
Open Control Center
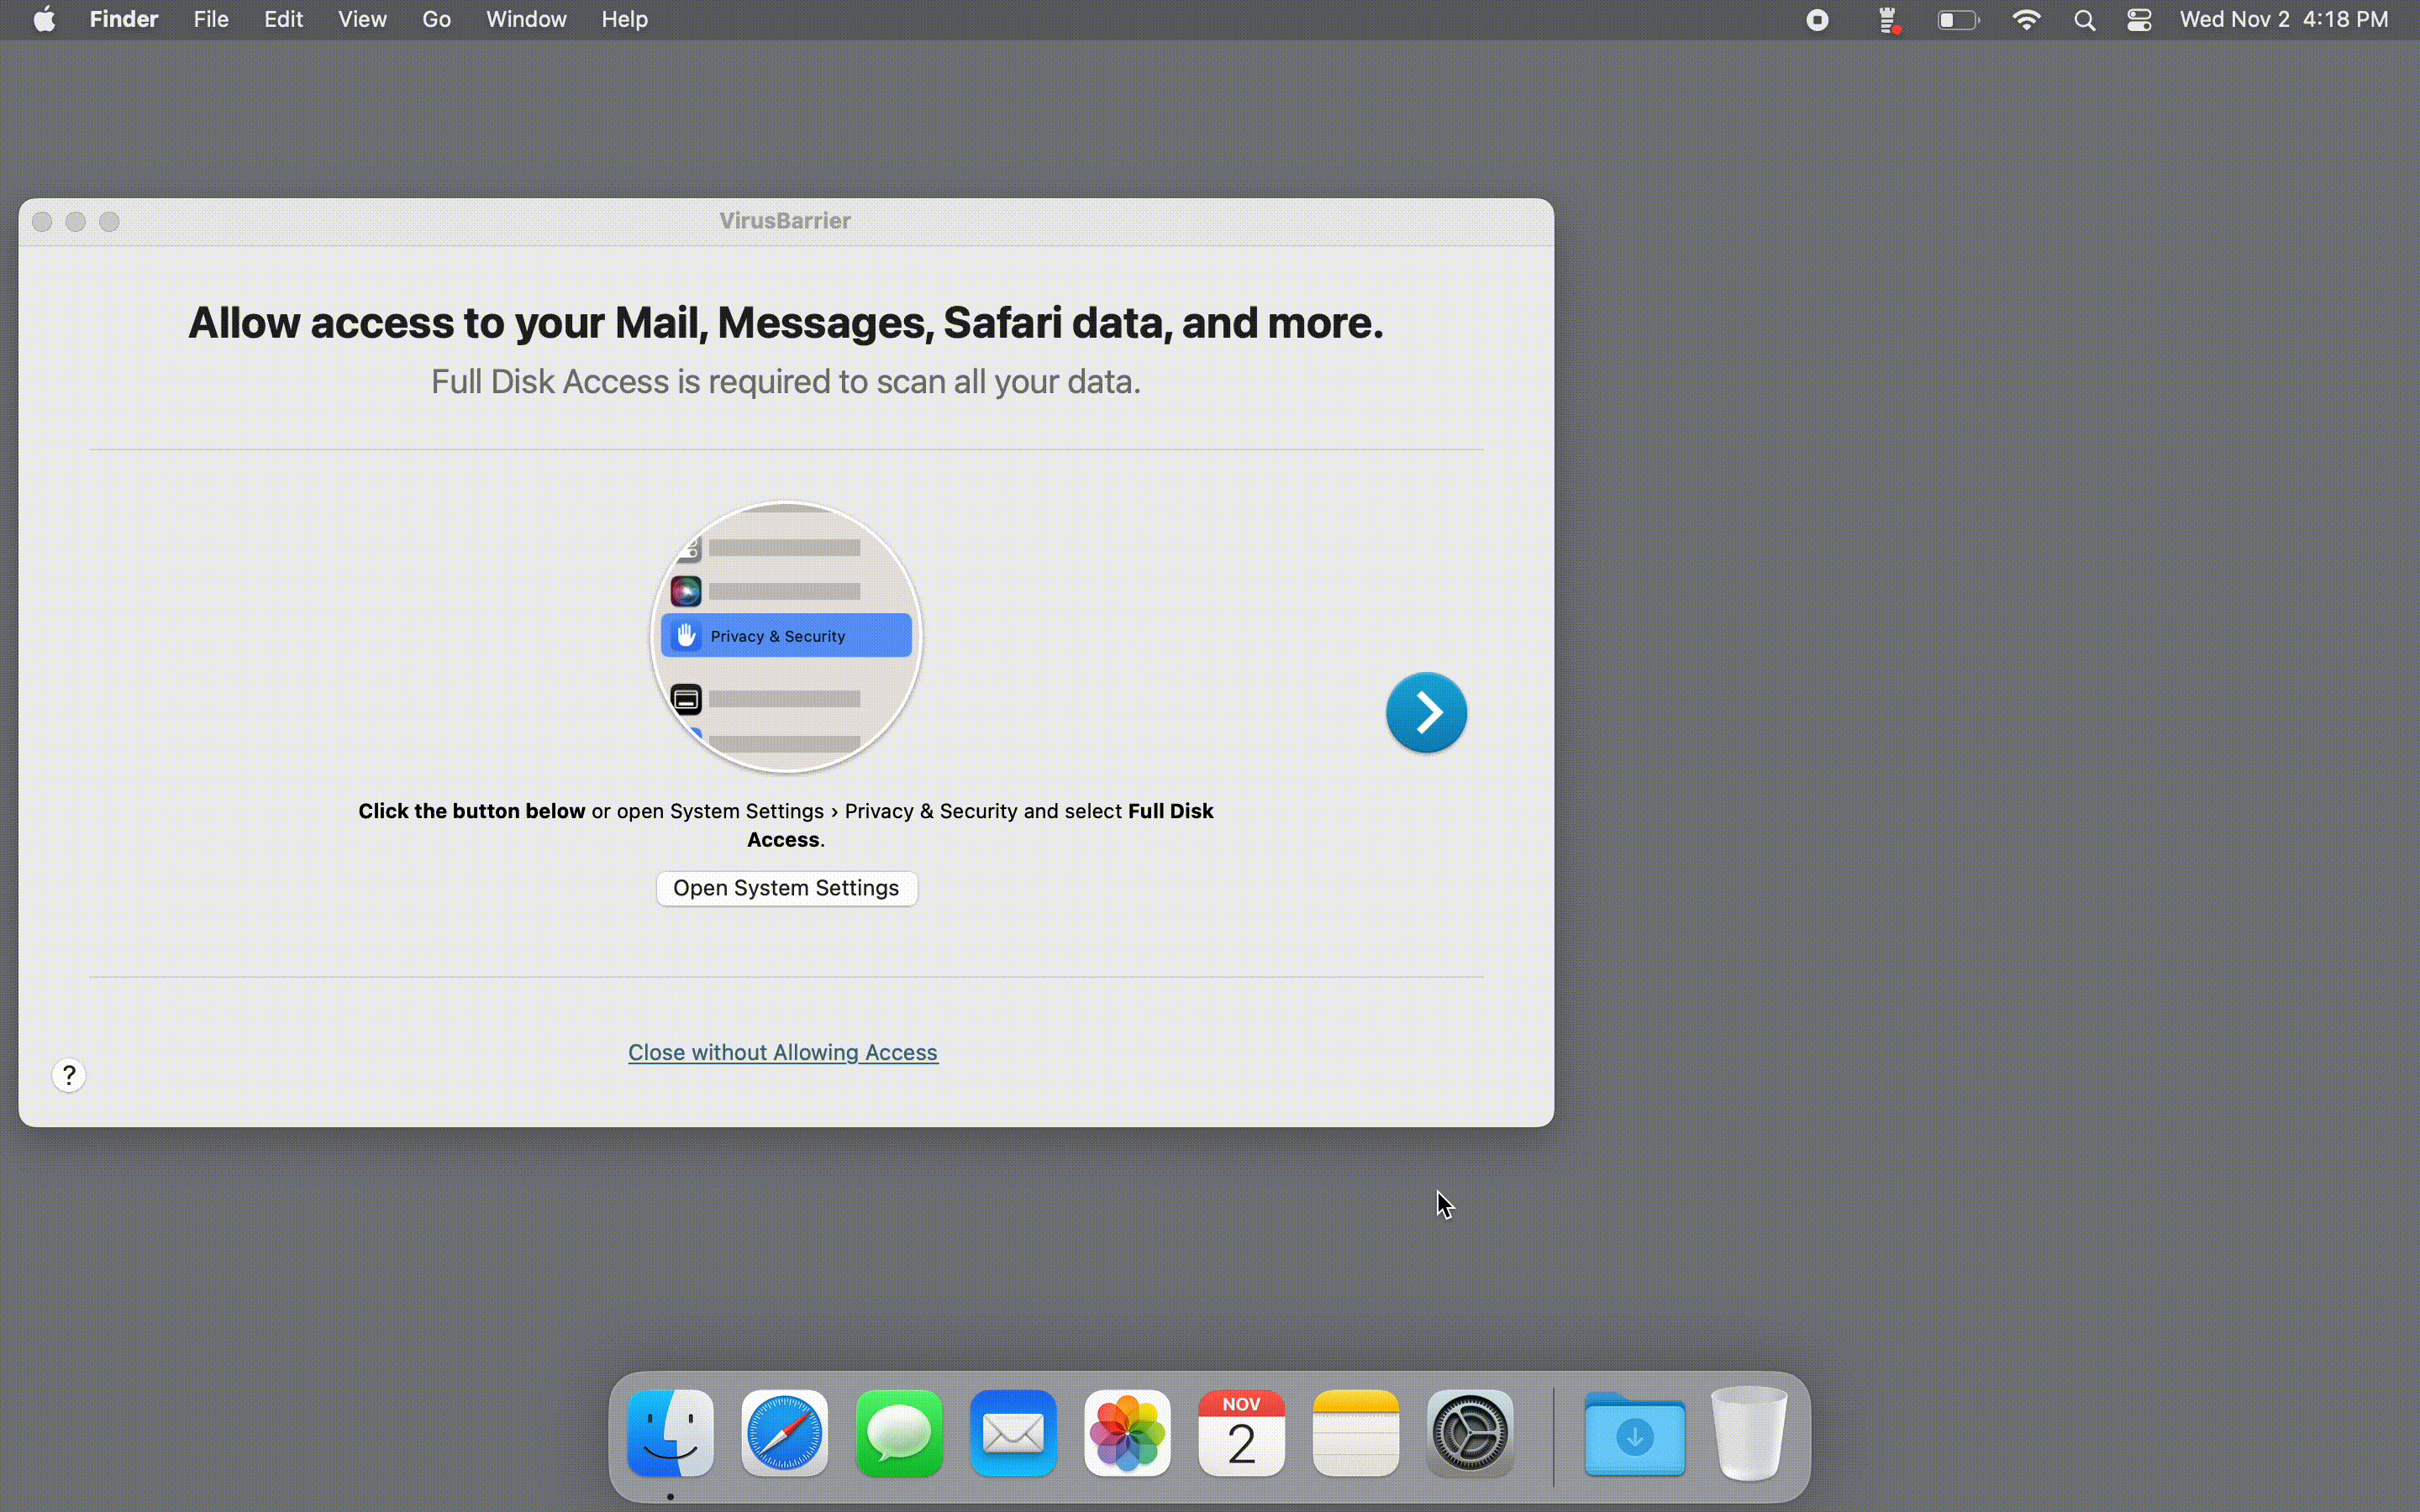pyautogui.click(x=2139, y=19)
